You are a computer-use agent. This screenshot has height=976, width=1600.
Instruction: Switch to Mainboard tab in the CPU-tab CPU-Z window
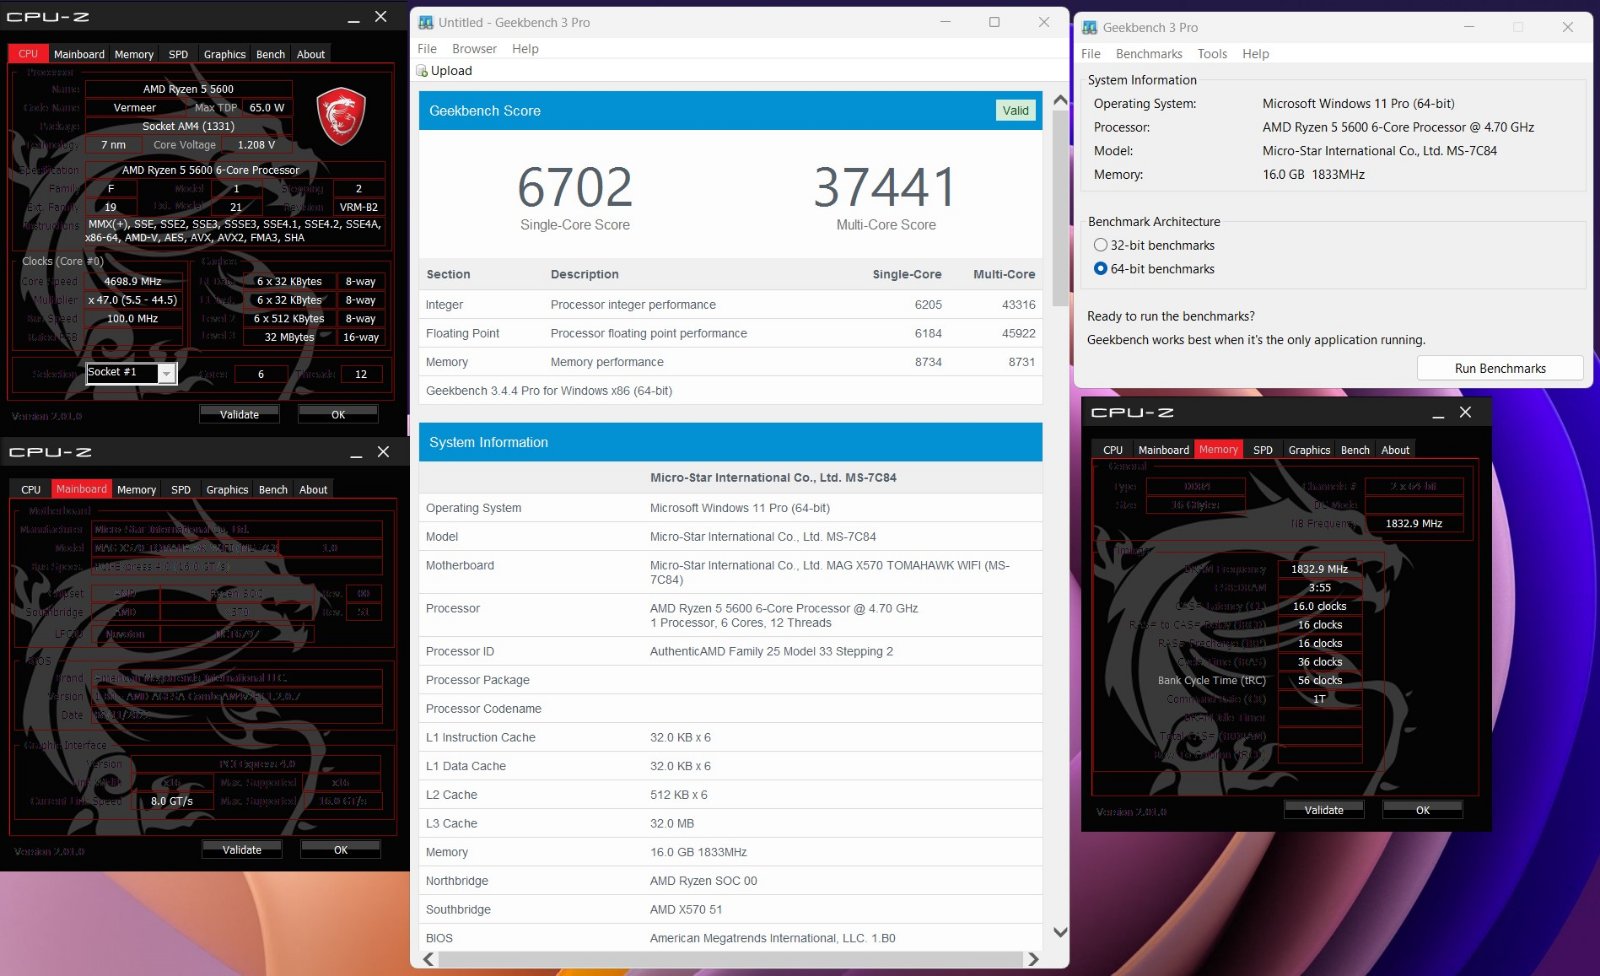pyautogui.click(x=79, y=55)
